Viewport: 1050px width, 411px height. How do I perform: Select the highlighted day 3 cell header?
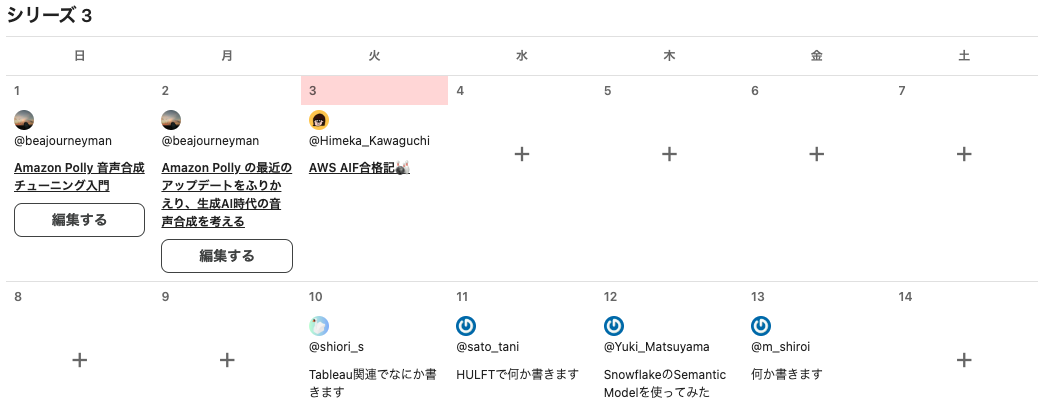374,90
